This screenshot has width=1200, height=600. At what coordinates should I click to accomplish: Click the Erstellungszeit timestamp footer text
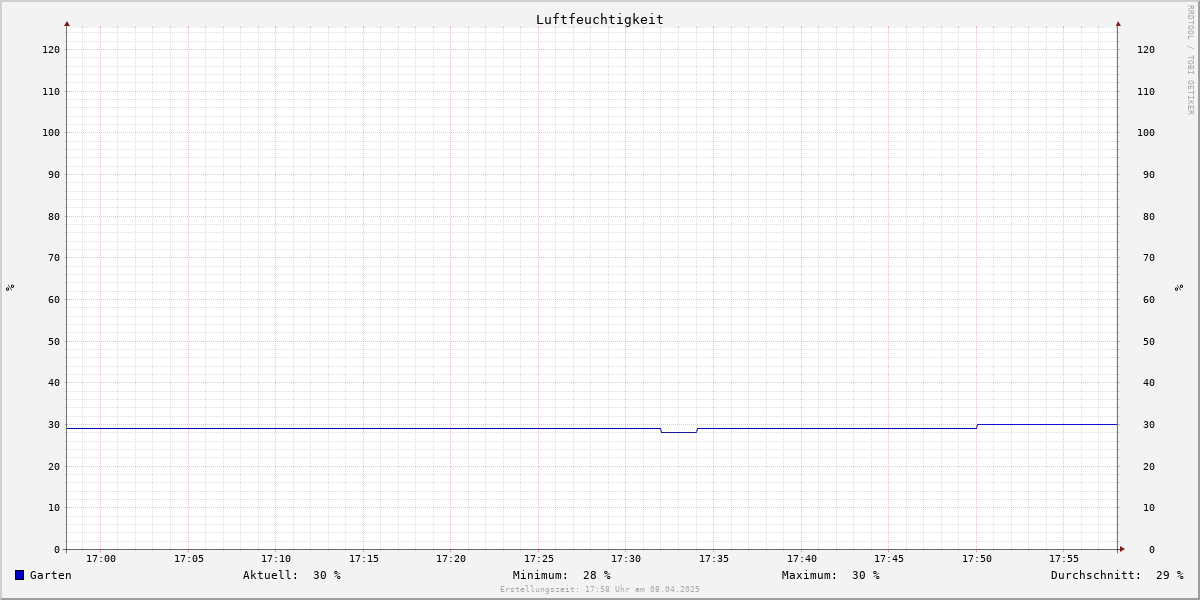pyautogui.click(x=600, y=589)
